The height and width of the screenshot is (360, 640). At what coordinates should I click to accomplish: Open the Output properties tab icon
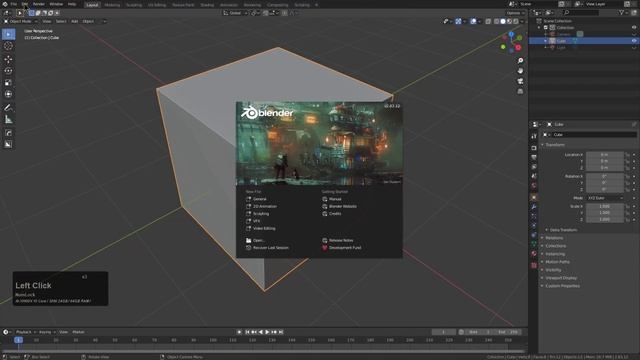(534, 157)
